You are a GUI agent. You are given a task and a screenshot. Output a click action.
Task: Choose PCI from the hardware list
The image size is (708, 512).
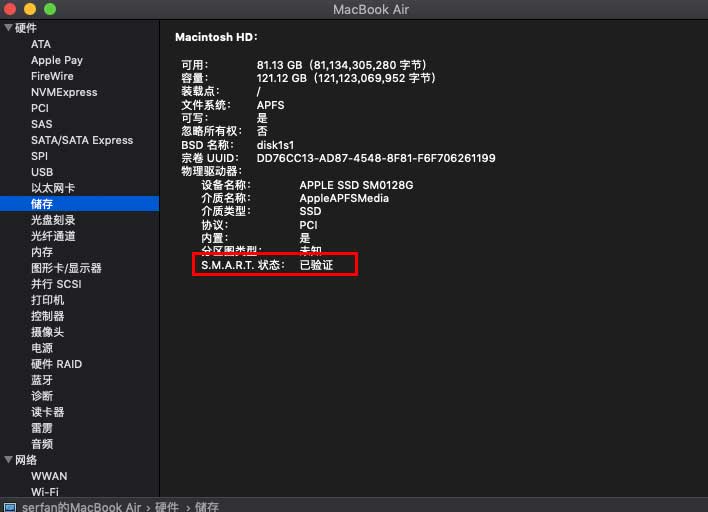tap(40, 108)
